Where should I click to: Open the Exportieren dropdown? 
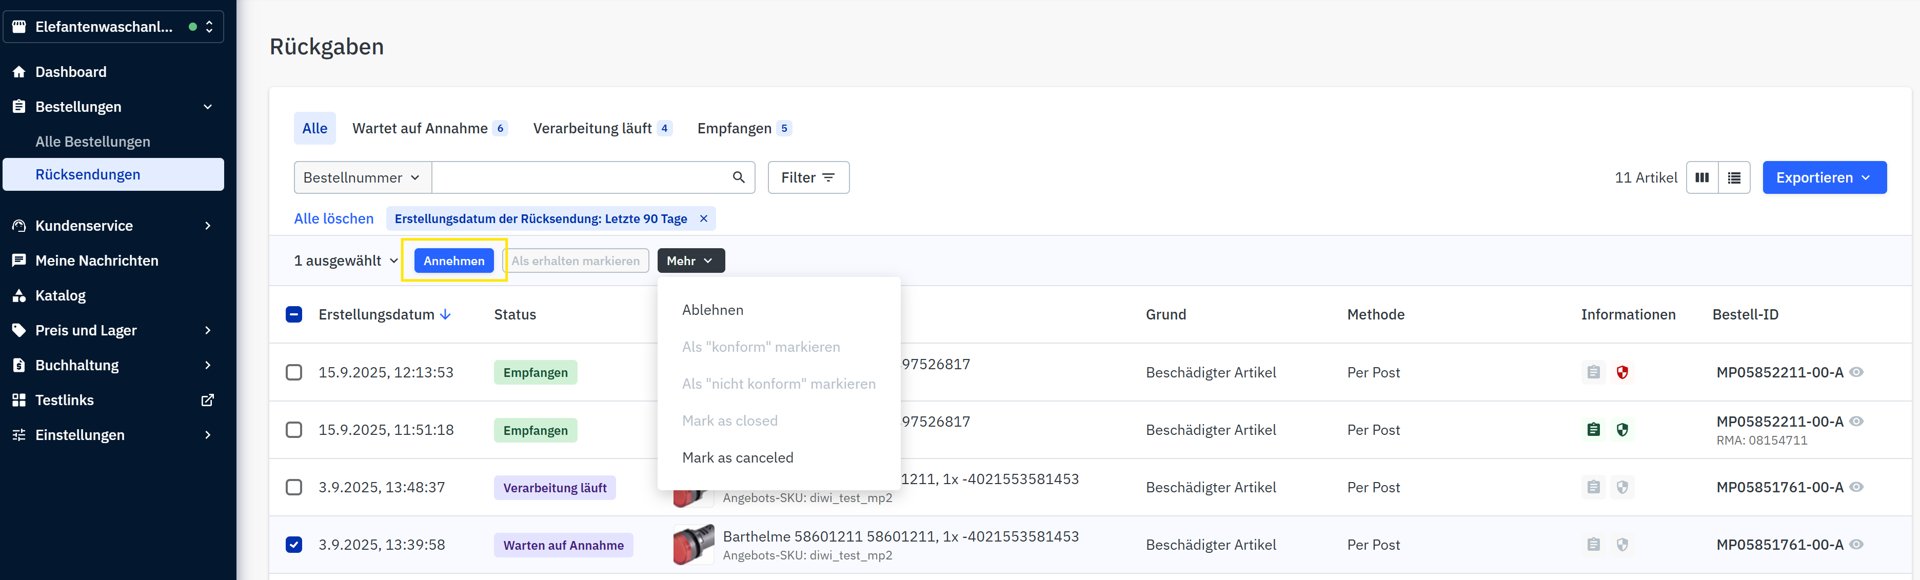pyautogui.click(x=1823, y=177)
